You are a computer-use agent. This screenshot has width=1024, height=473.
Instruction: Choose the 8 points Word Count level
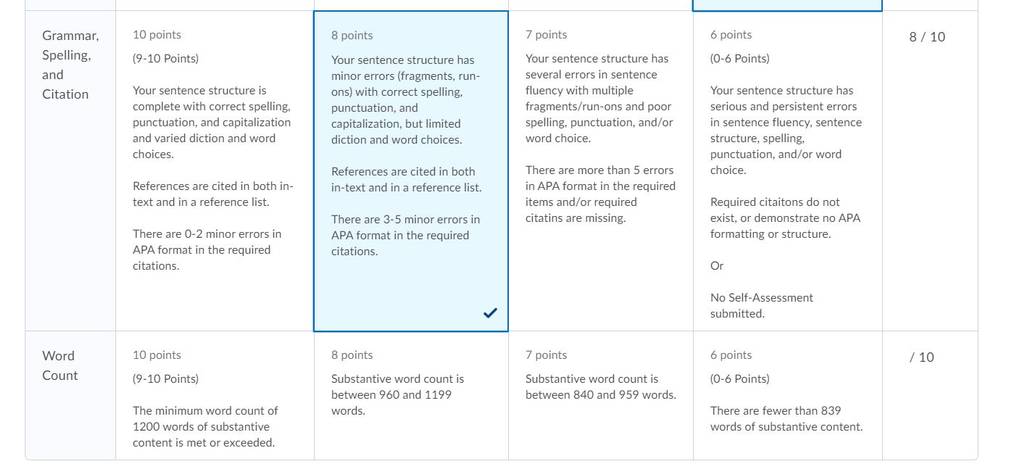pos(411,395)
